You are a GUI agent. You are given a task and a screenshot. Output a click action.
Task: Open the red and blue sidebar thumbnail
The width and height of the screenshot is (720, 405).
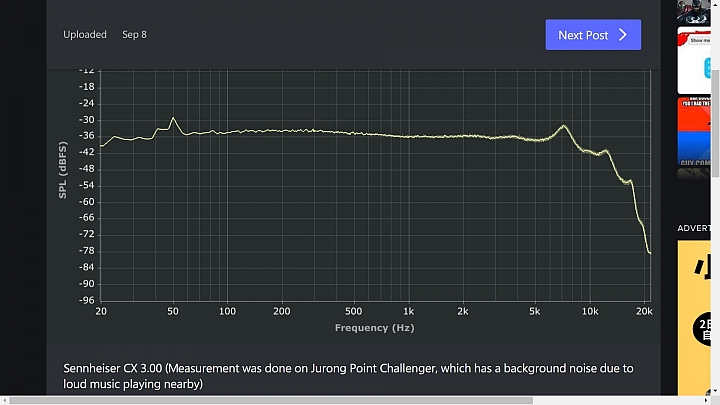[694, 131]
